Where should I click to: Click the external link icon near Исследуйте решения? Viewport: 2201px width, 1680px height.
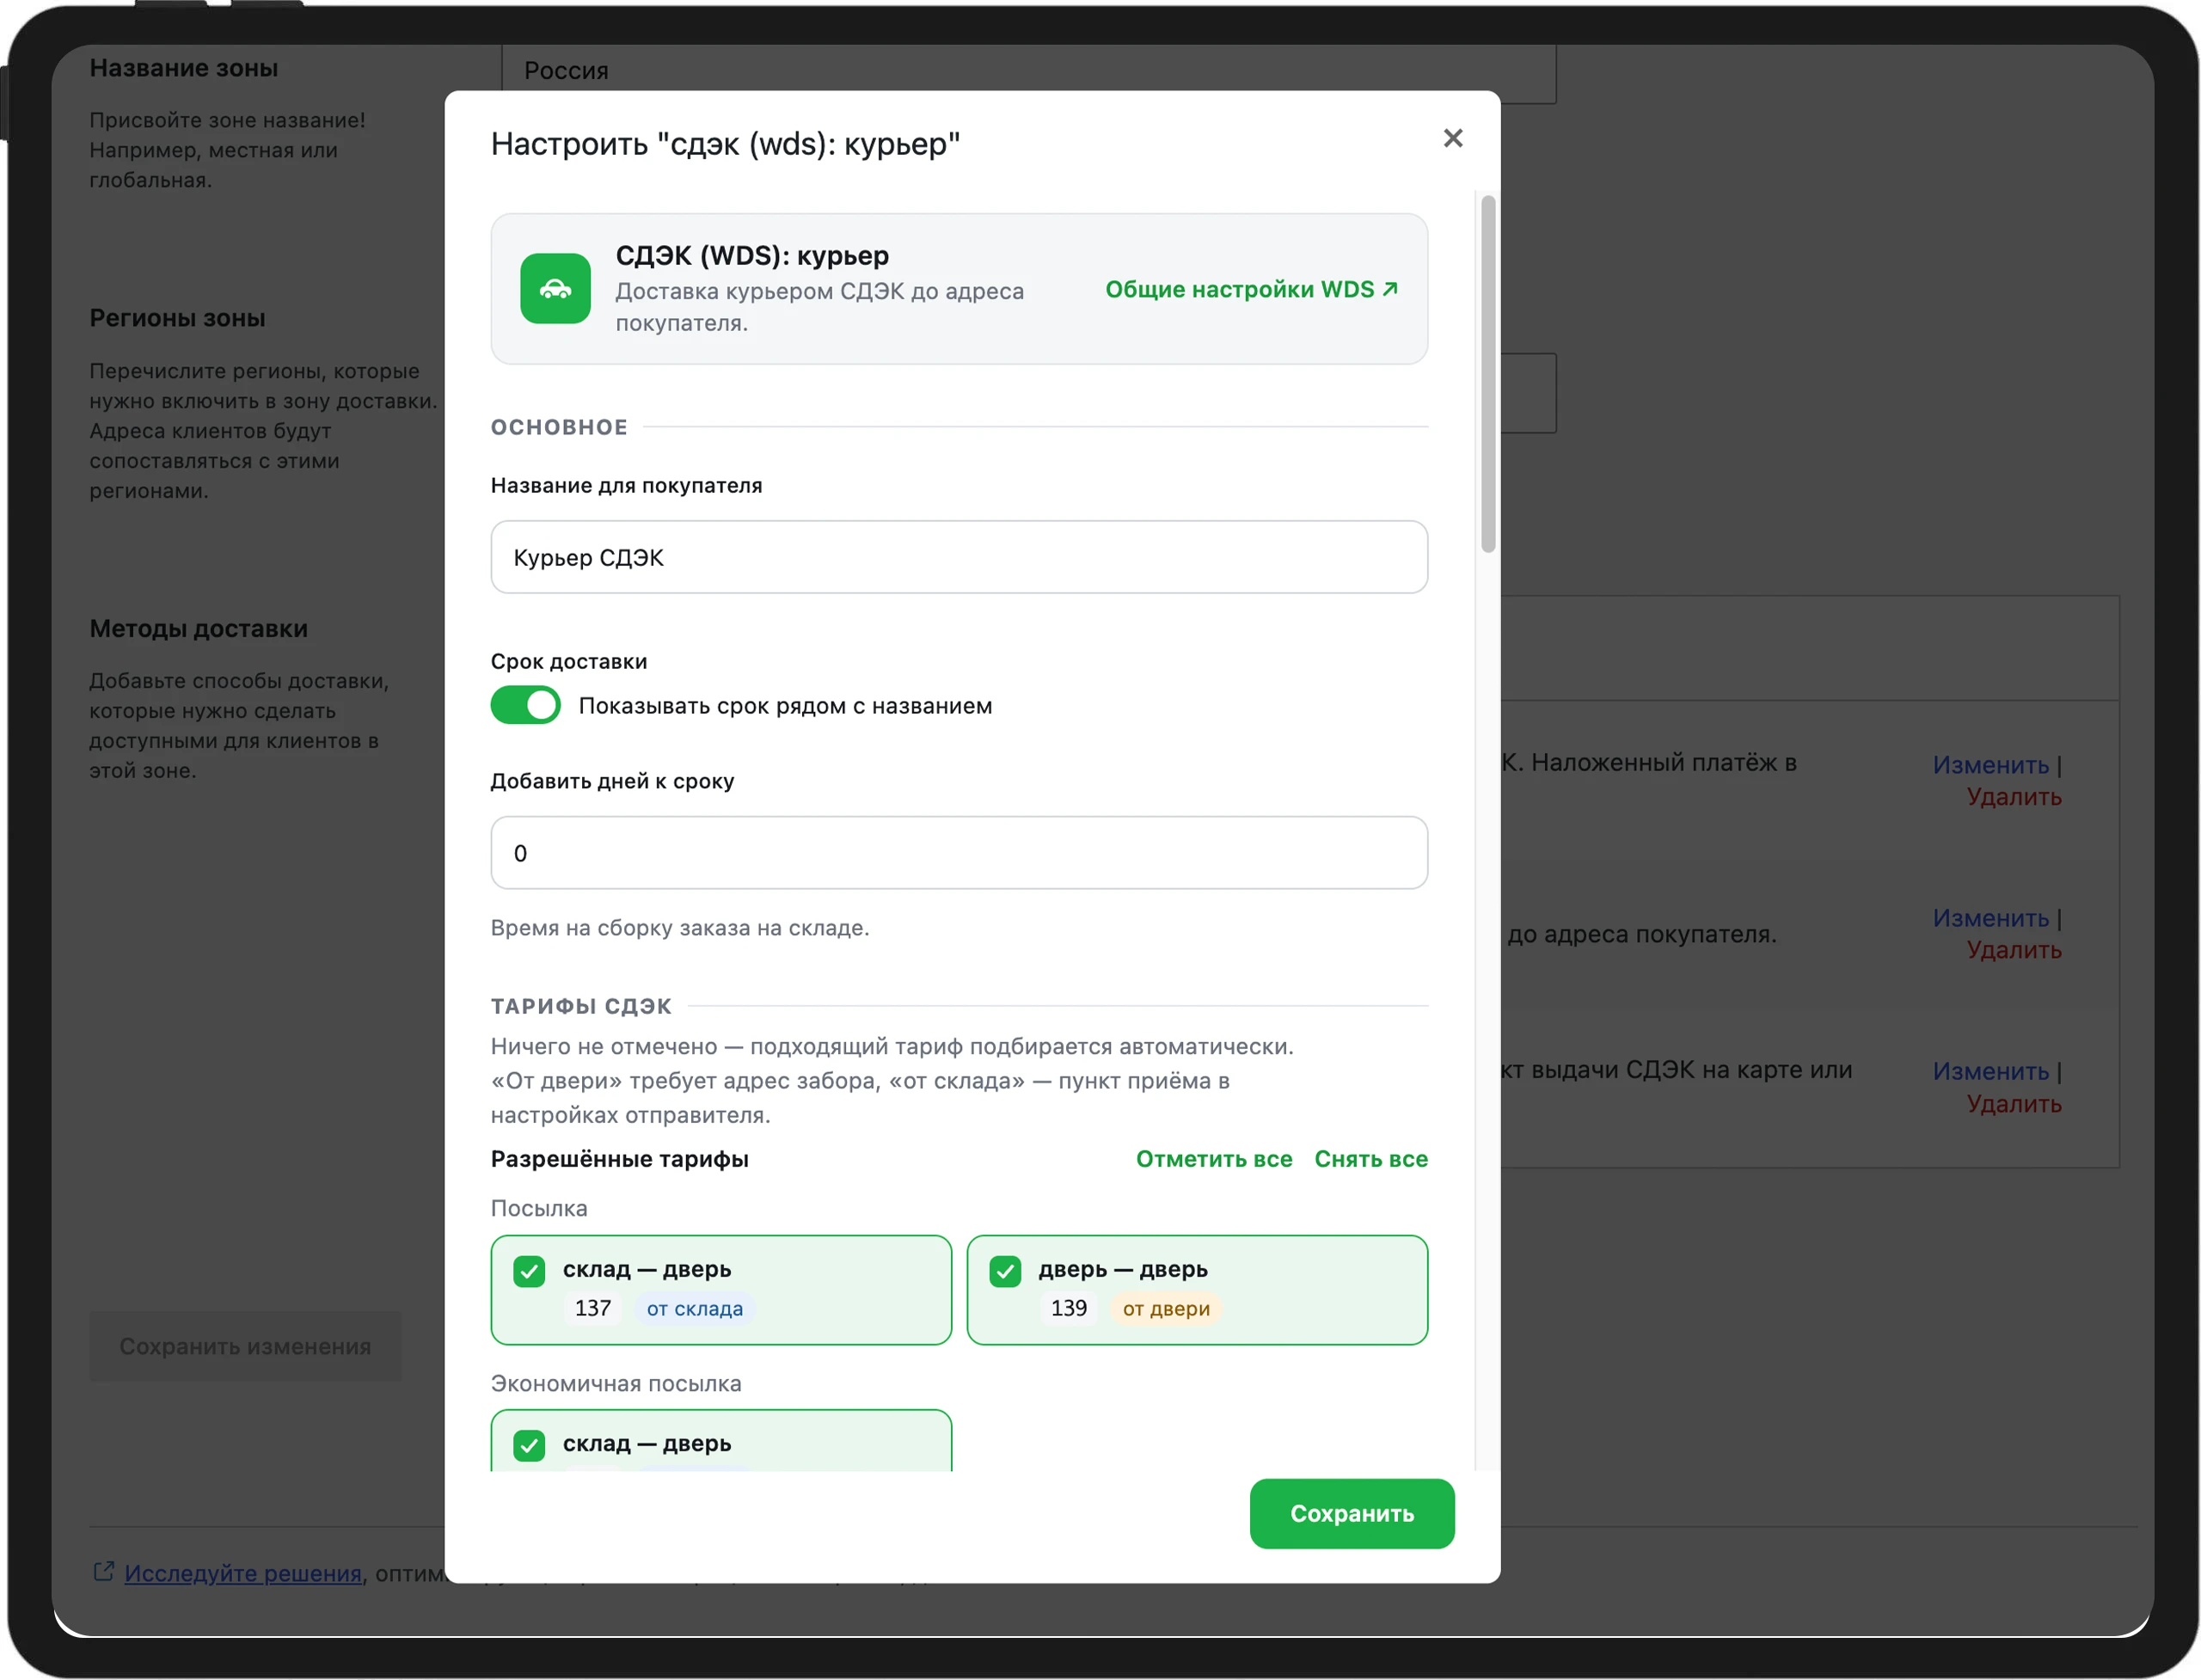[103, 1571]
